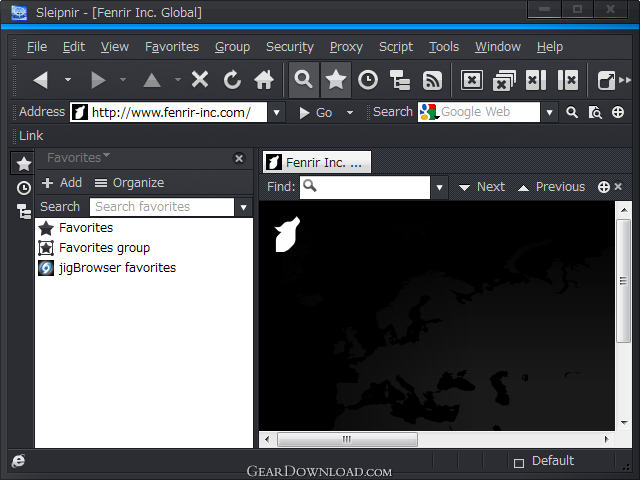Click the Up one level triangle icon
Screen dimensions: 640x480
click(152, 80)
